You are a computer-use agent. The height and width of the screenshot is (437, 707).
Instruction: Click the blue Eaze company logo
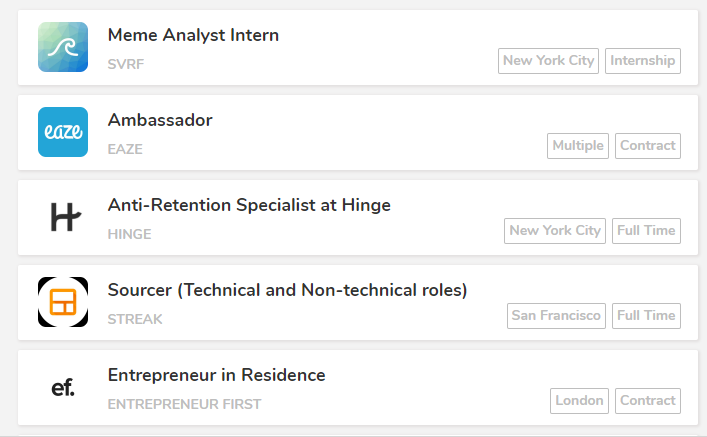(x=63, y=132)
